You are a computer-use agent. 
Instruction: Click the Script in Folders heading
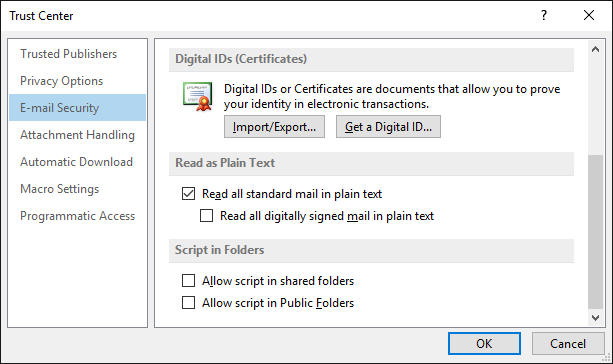[x=219, y=249]
